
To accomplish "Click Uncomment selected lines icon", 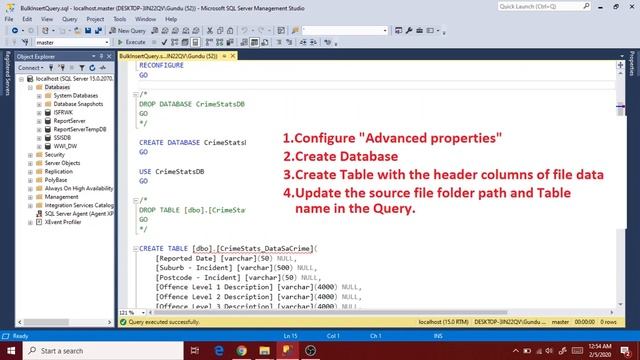I will tap(289, 42).
